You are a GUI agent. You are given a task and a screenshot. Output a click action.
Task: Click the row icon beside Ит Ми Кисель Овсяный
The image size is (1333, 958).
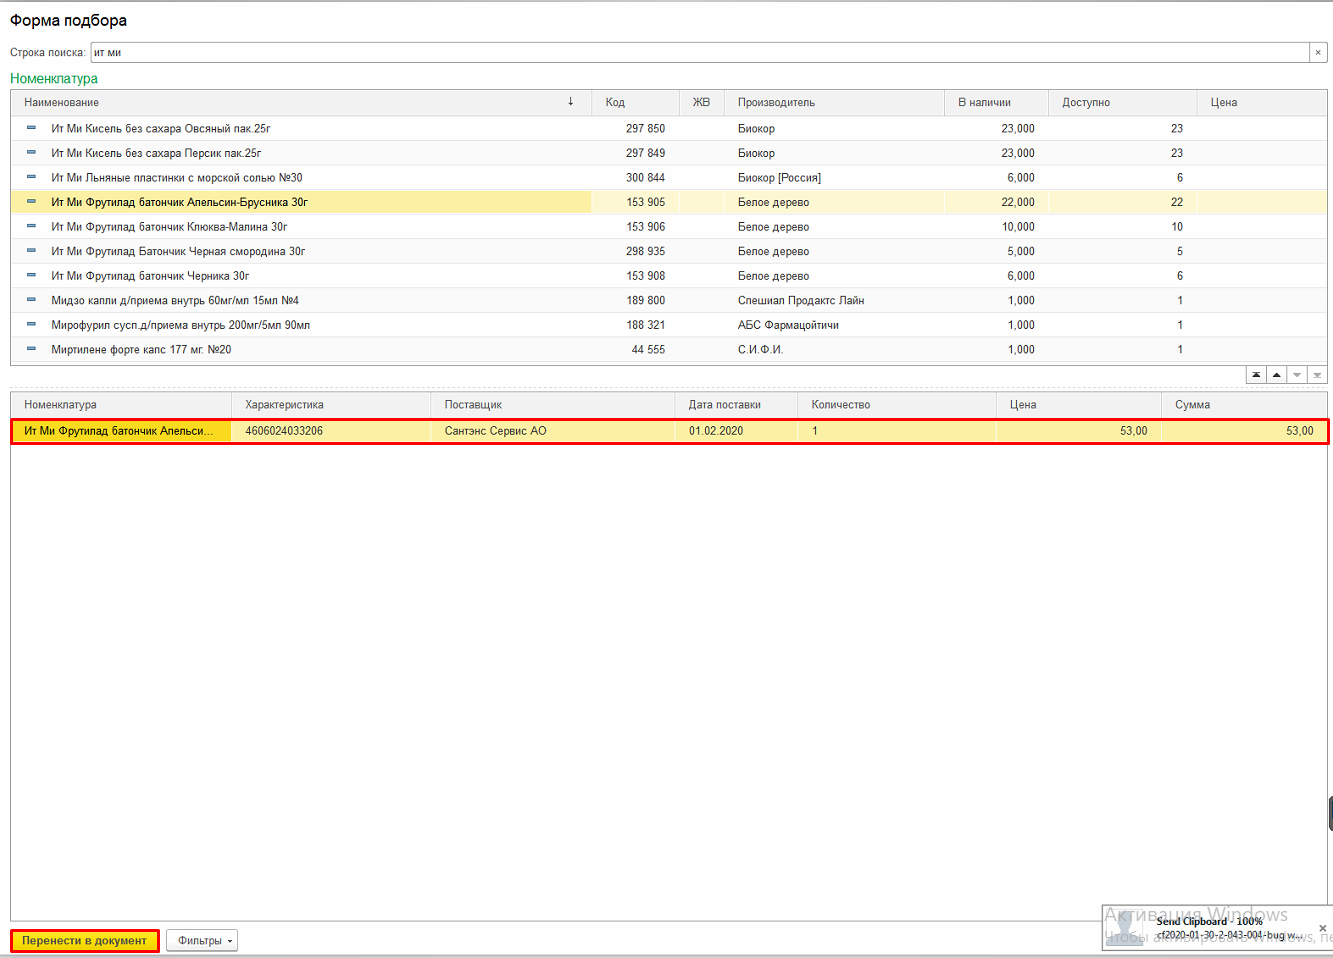31,128
